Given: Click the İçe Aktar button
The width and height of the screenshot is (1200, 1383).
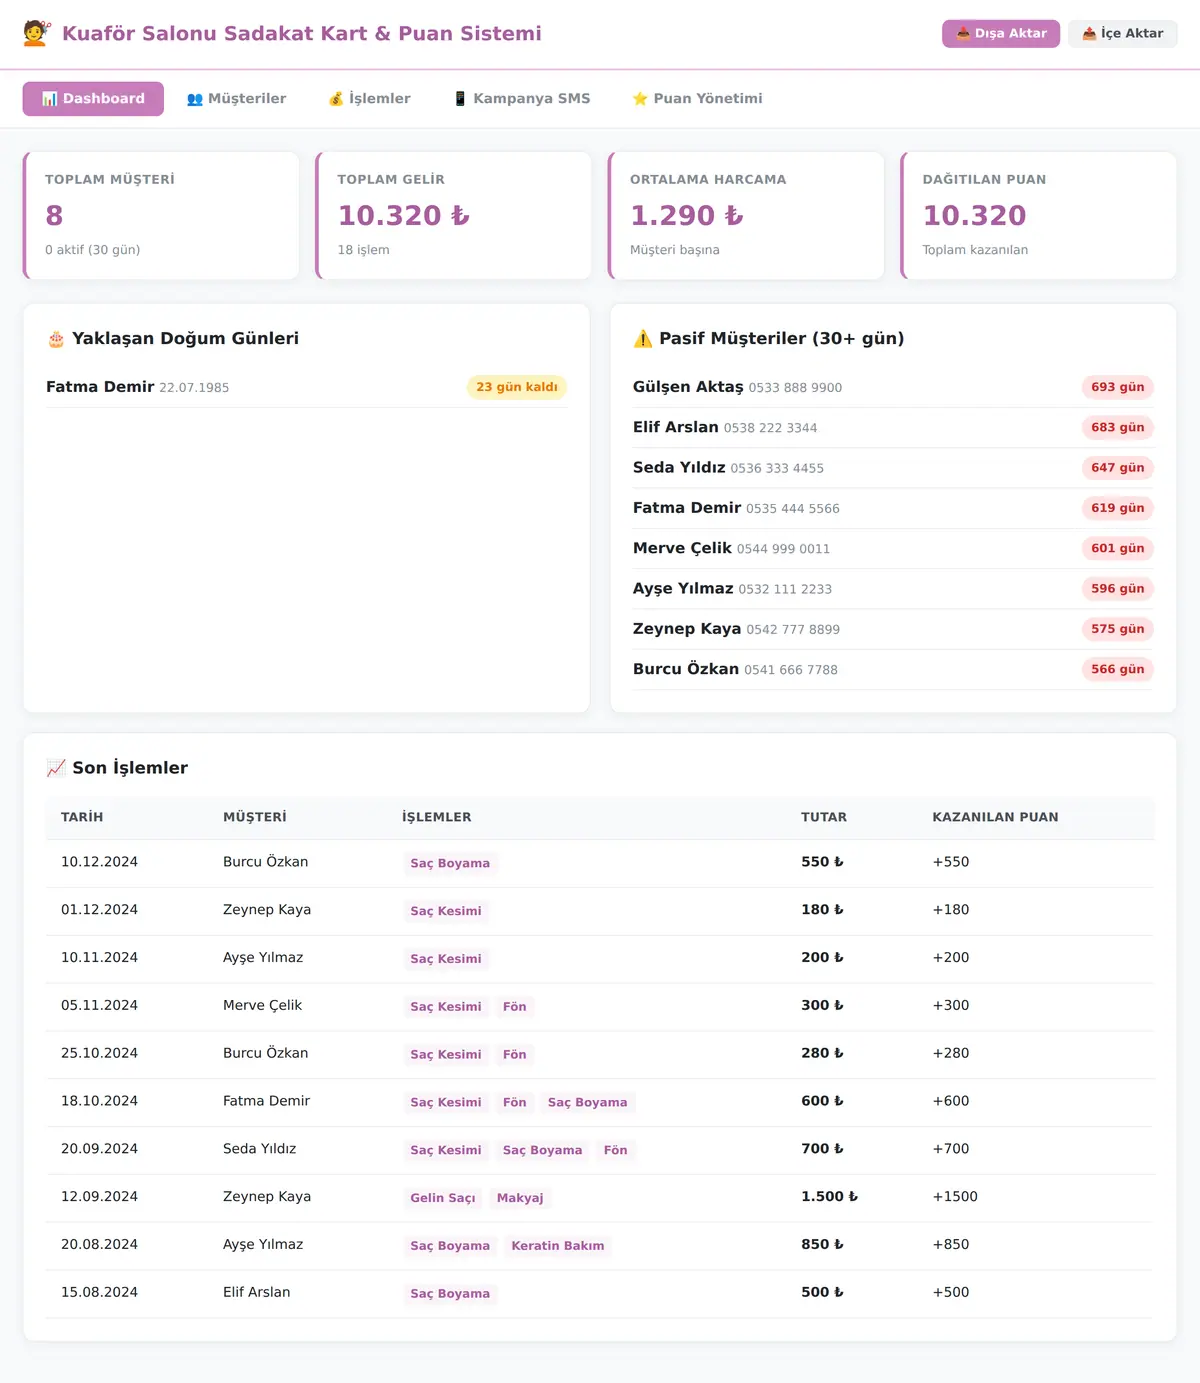Looking at the screenshot, I should [x=1123, y=34].
